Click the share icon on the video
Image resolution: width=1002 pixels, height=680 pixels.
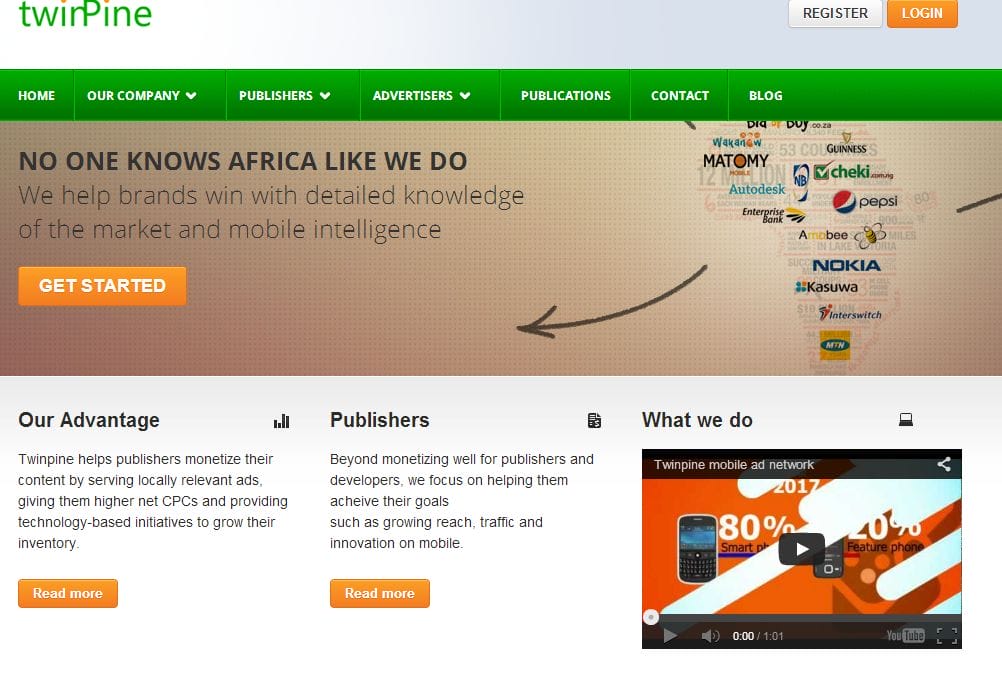pos(944,464)
